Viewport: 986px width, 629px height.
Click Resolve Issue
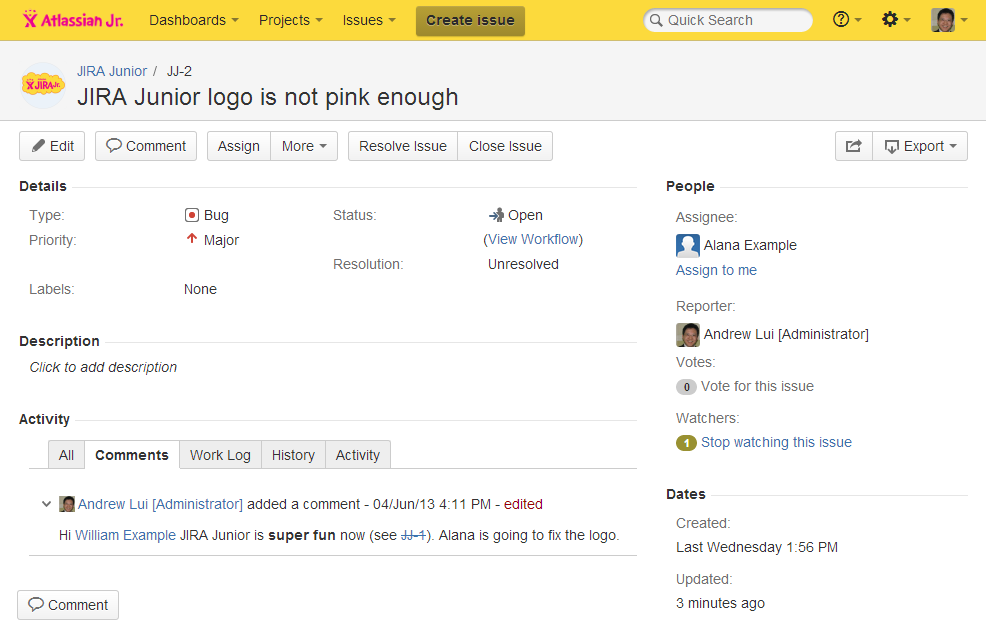tap(403, 146)
